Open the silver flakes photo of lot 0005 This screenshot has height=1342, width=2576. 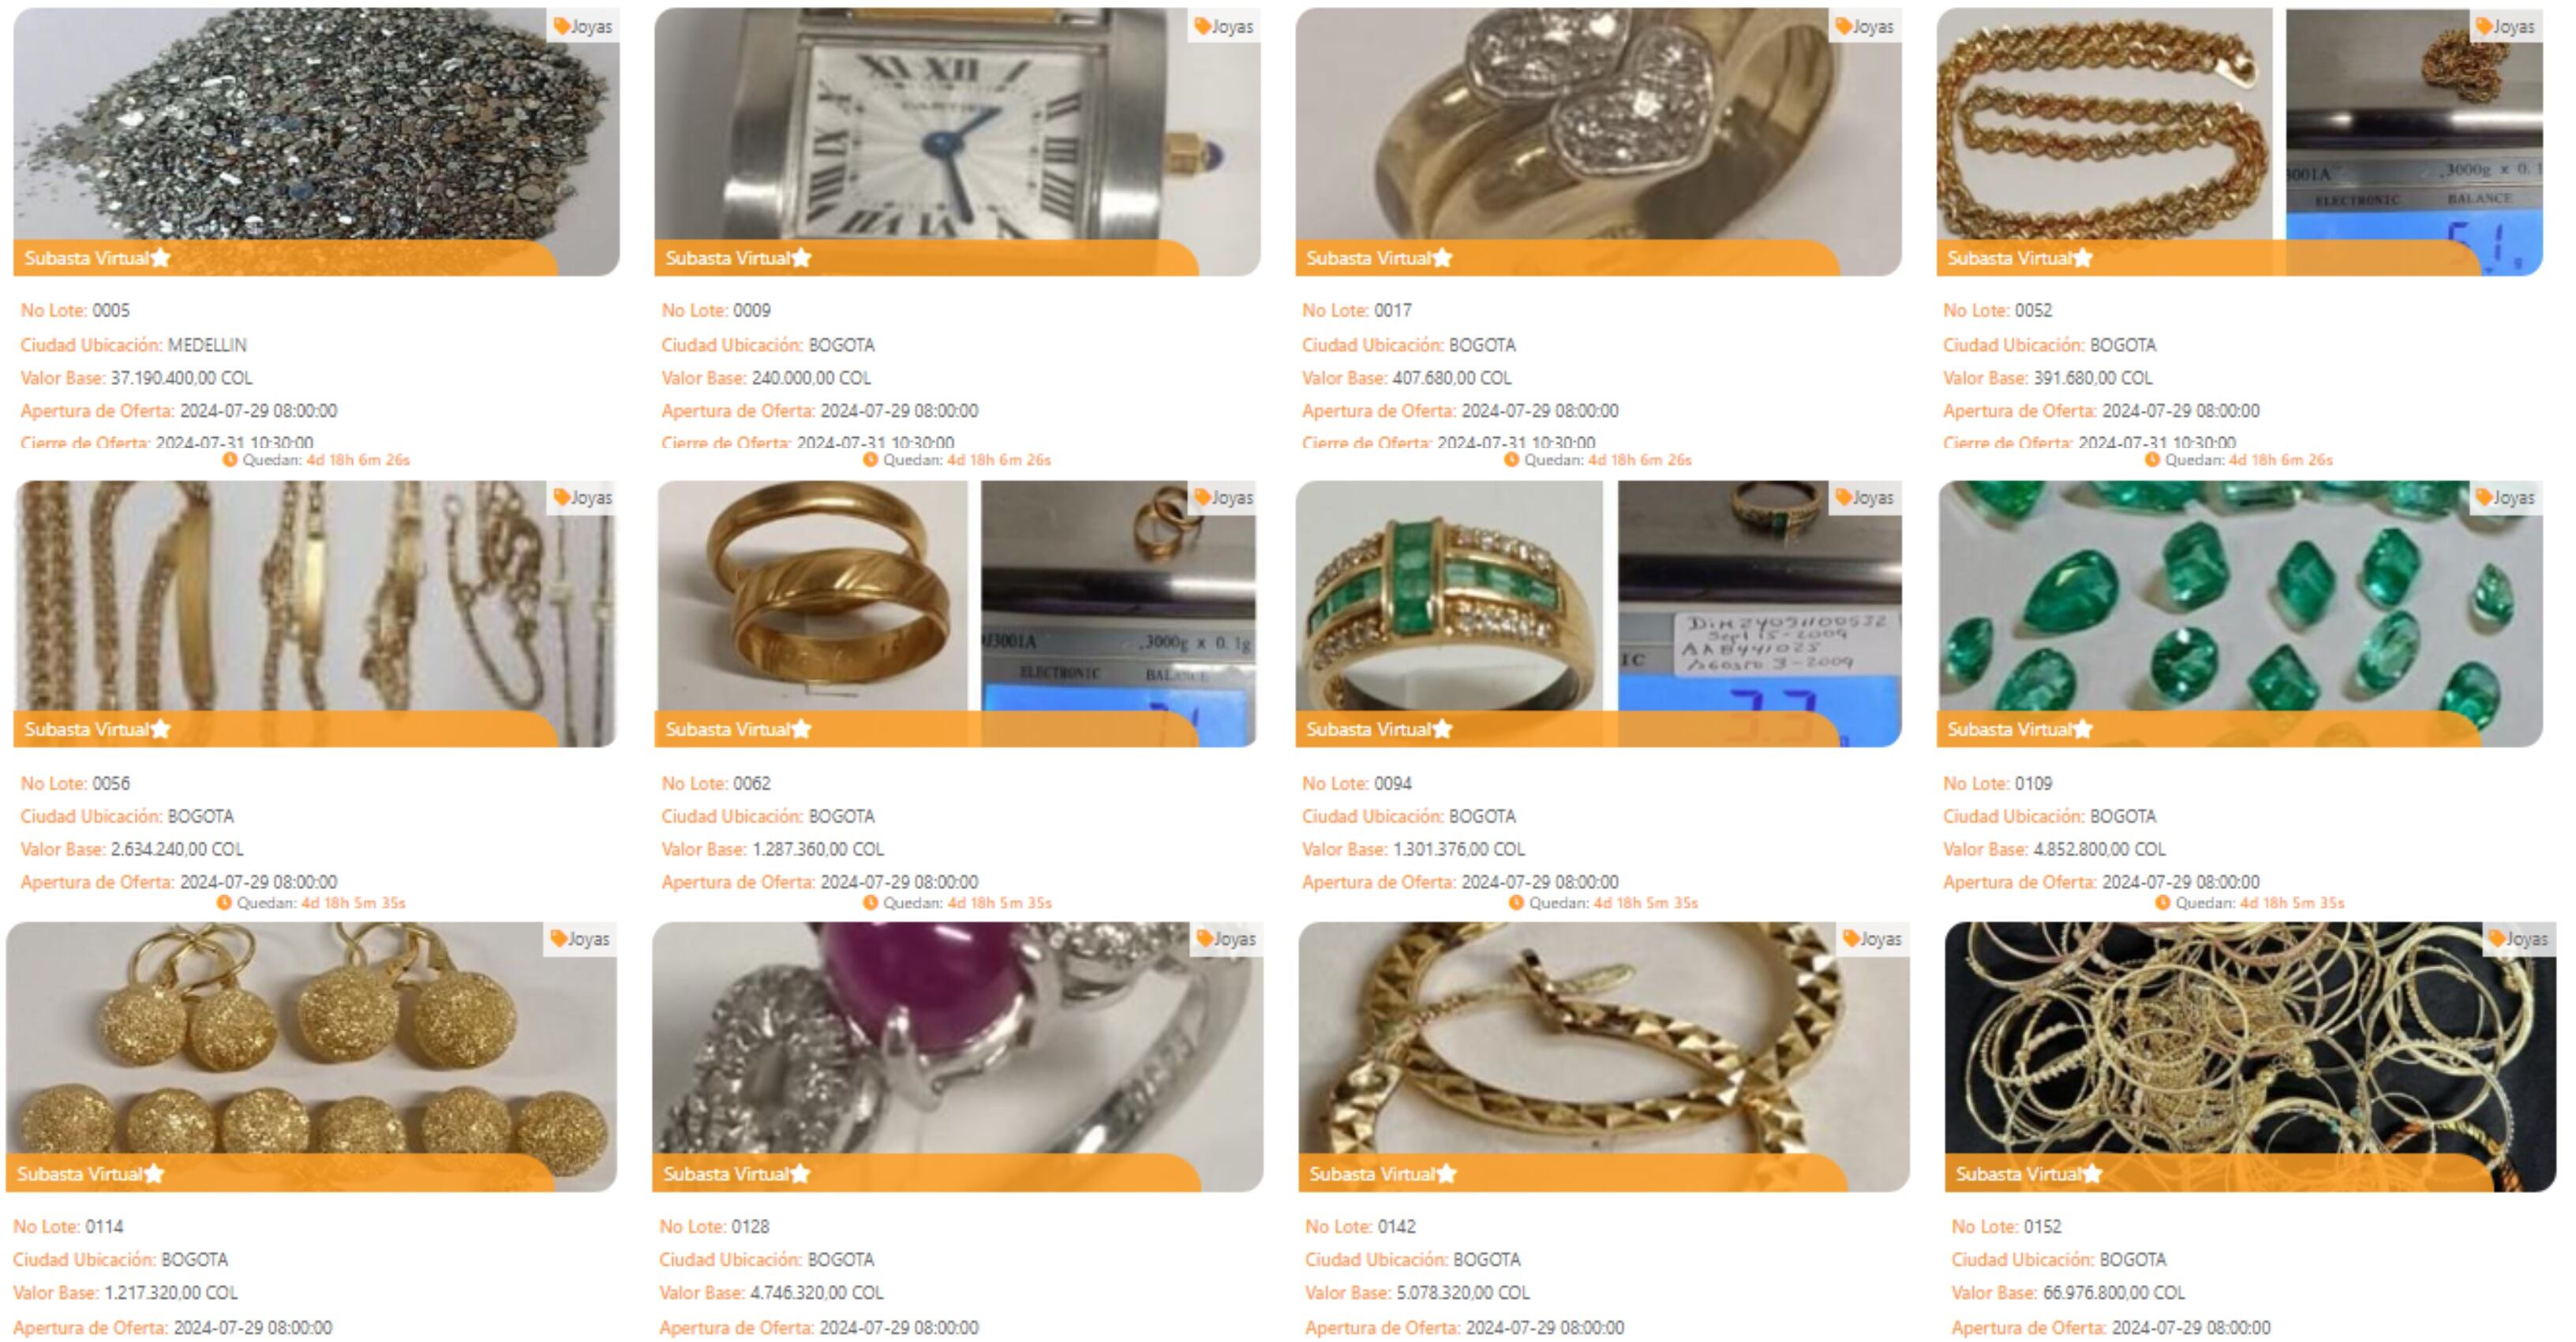pyautogui.click(x=316, y=124)
